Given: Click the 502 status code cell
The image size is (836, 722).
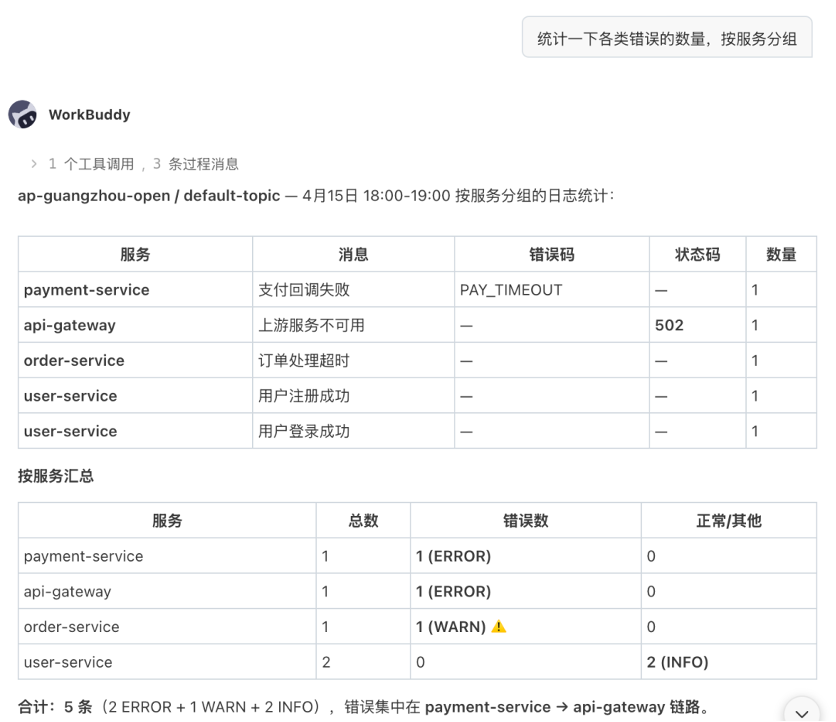Looking at the screenshot, I should click(697, 325).
